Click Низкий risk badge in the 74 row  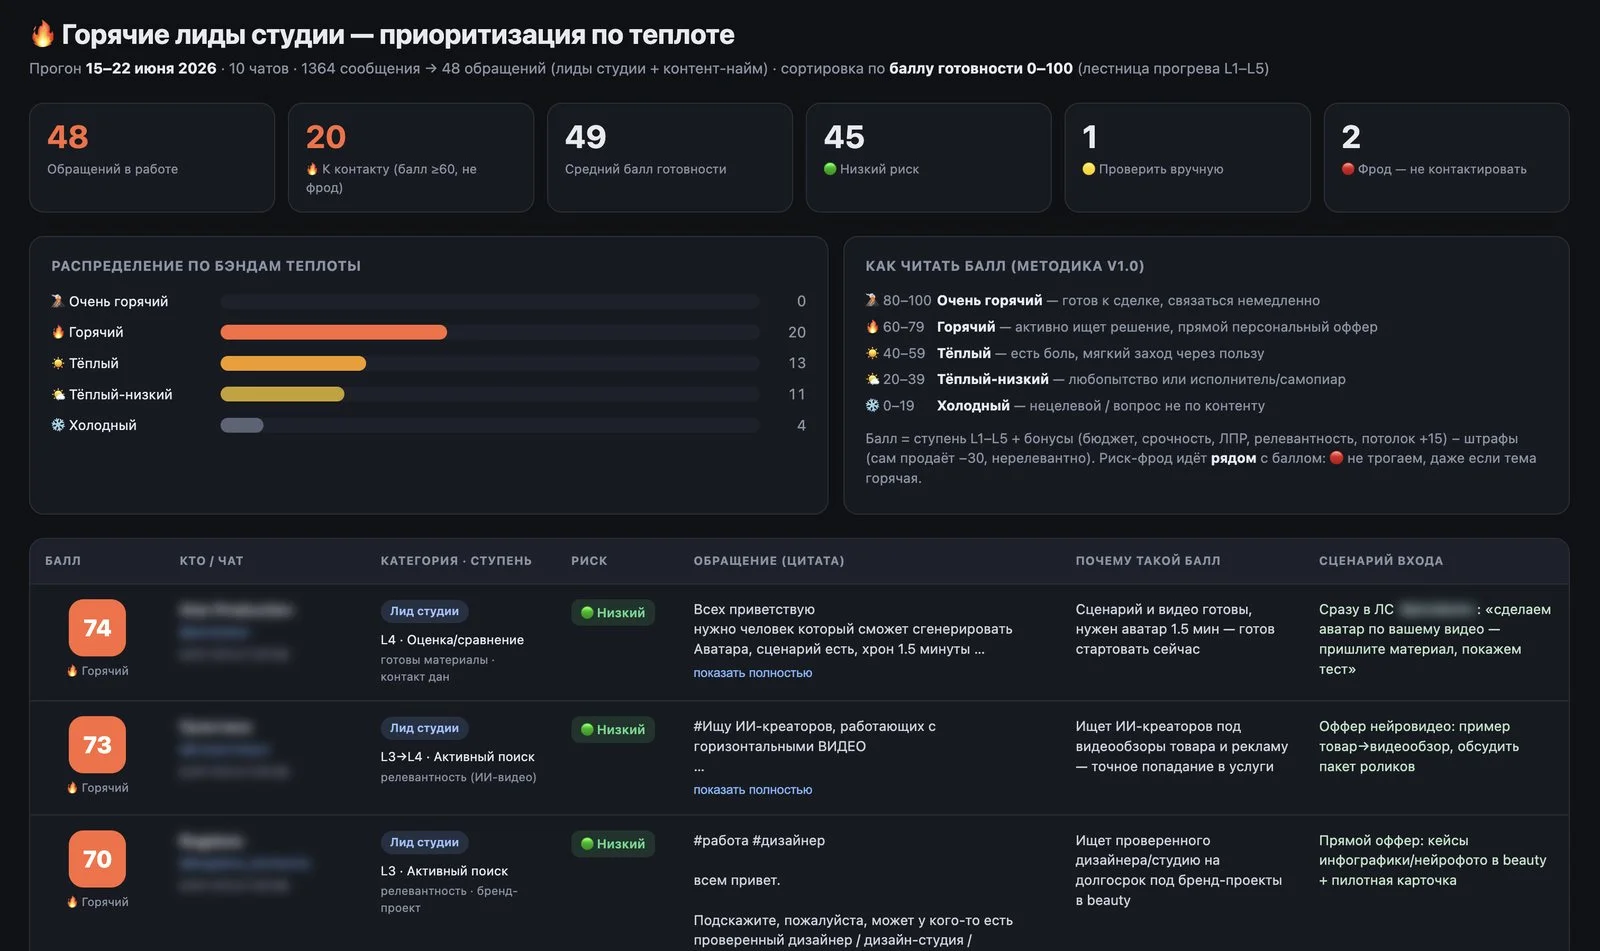613,613
